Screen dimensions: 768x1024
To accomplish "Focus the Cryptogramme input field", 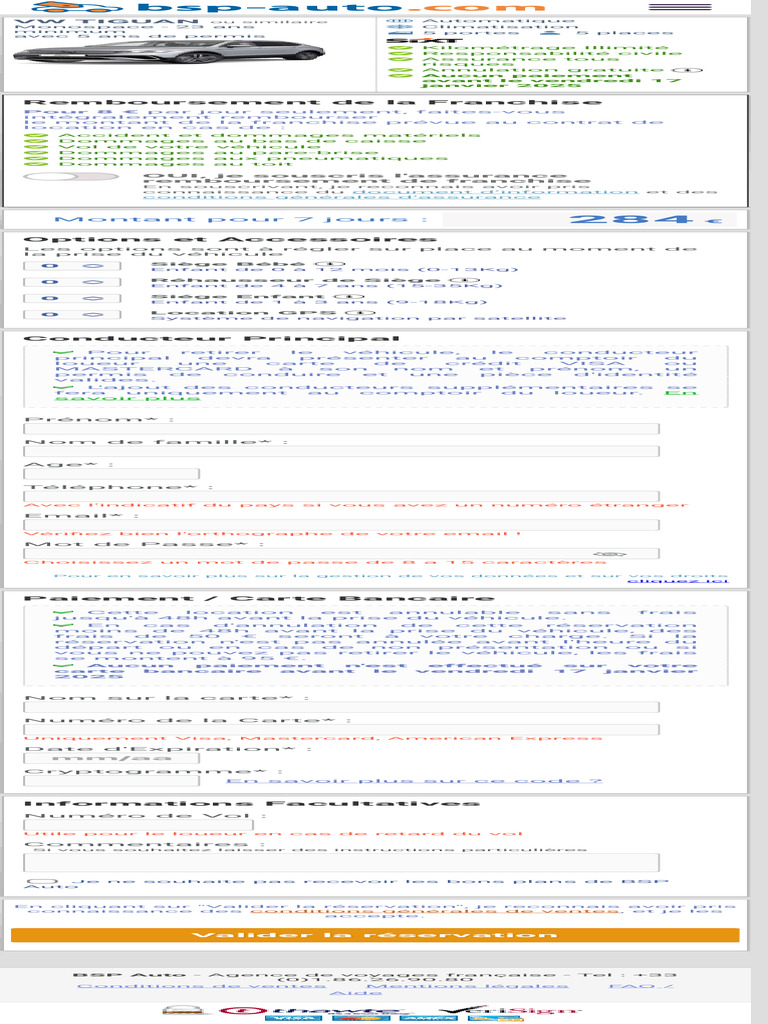I will [x=111, y=781].
